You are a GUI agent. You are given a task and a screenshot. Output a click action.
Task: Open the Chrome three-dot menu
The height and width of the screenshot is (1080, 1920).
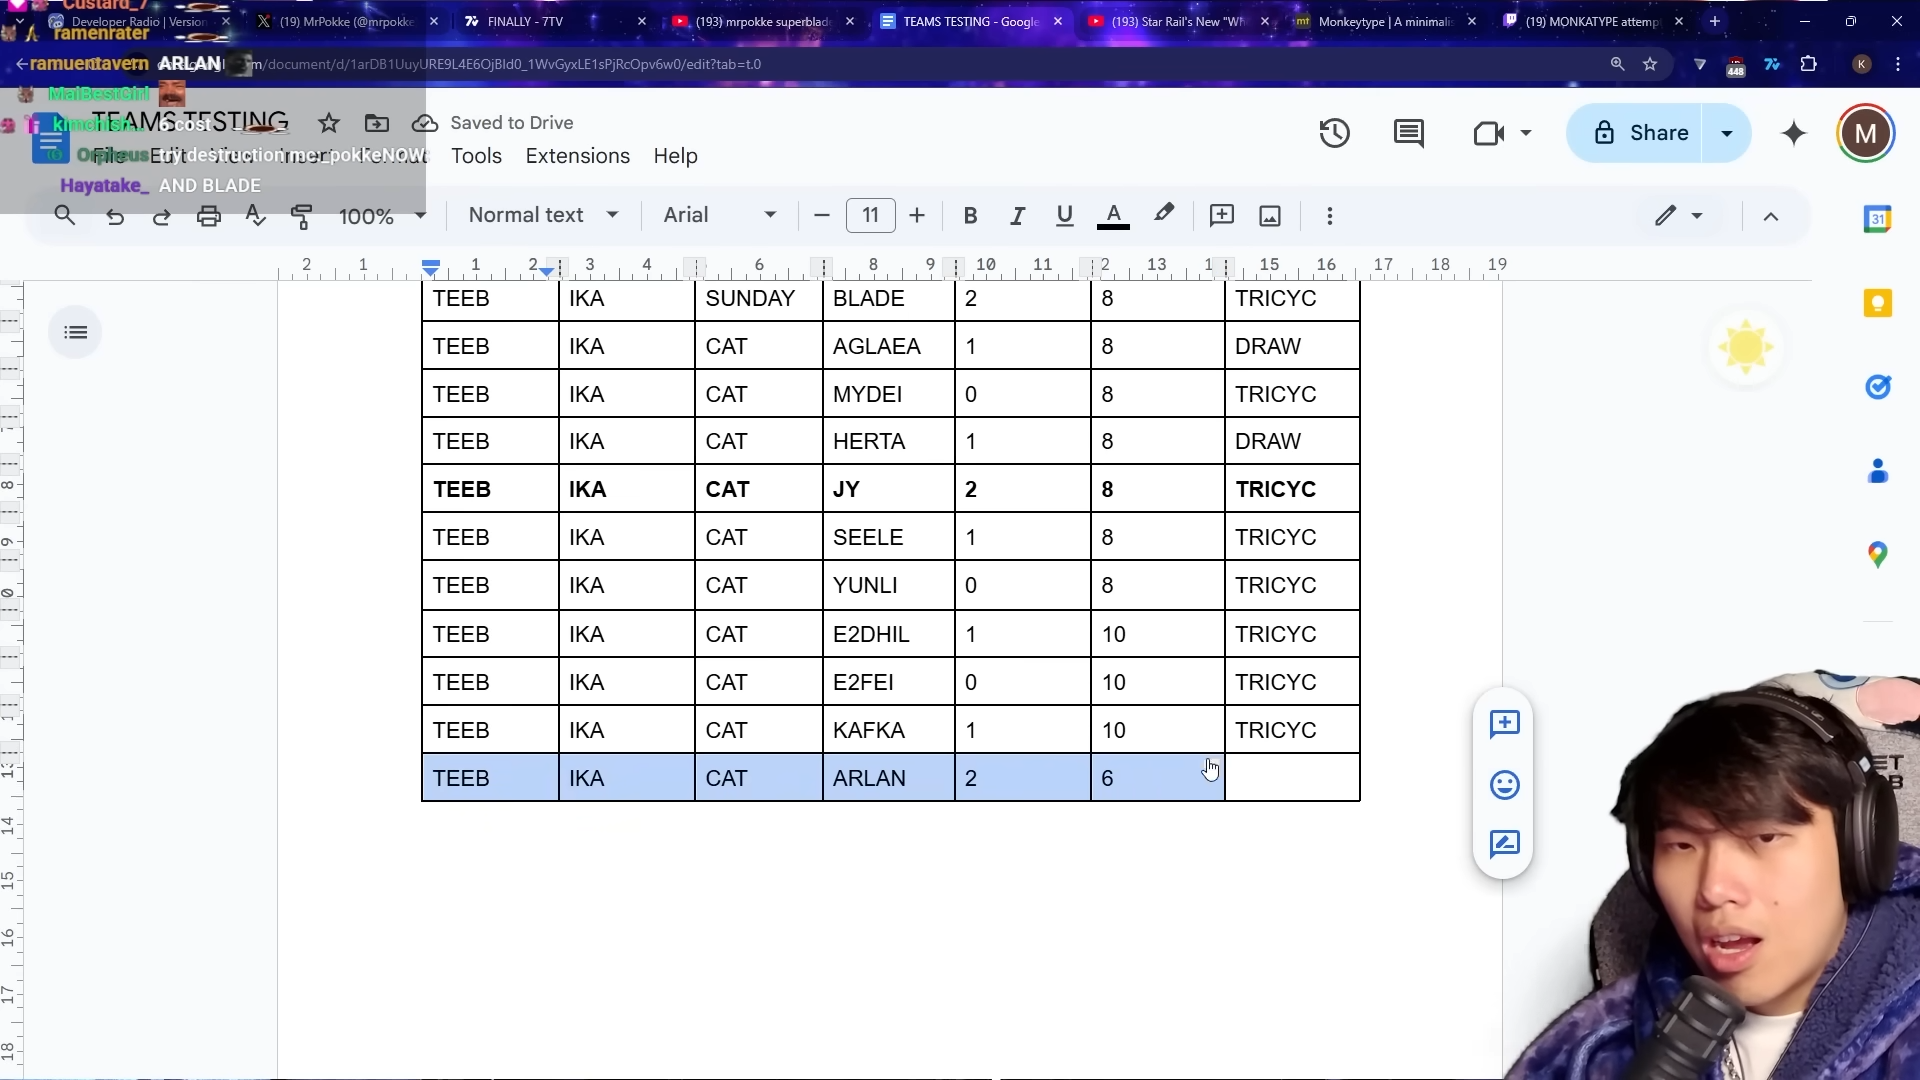click(x=1897, y=64)
